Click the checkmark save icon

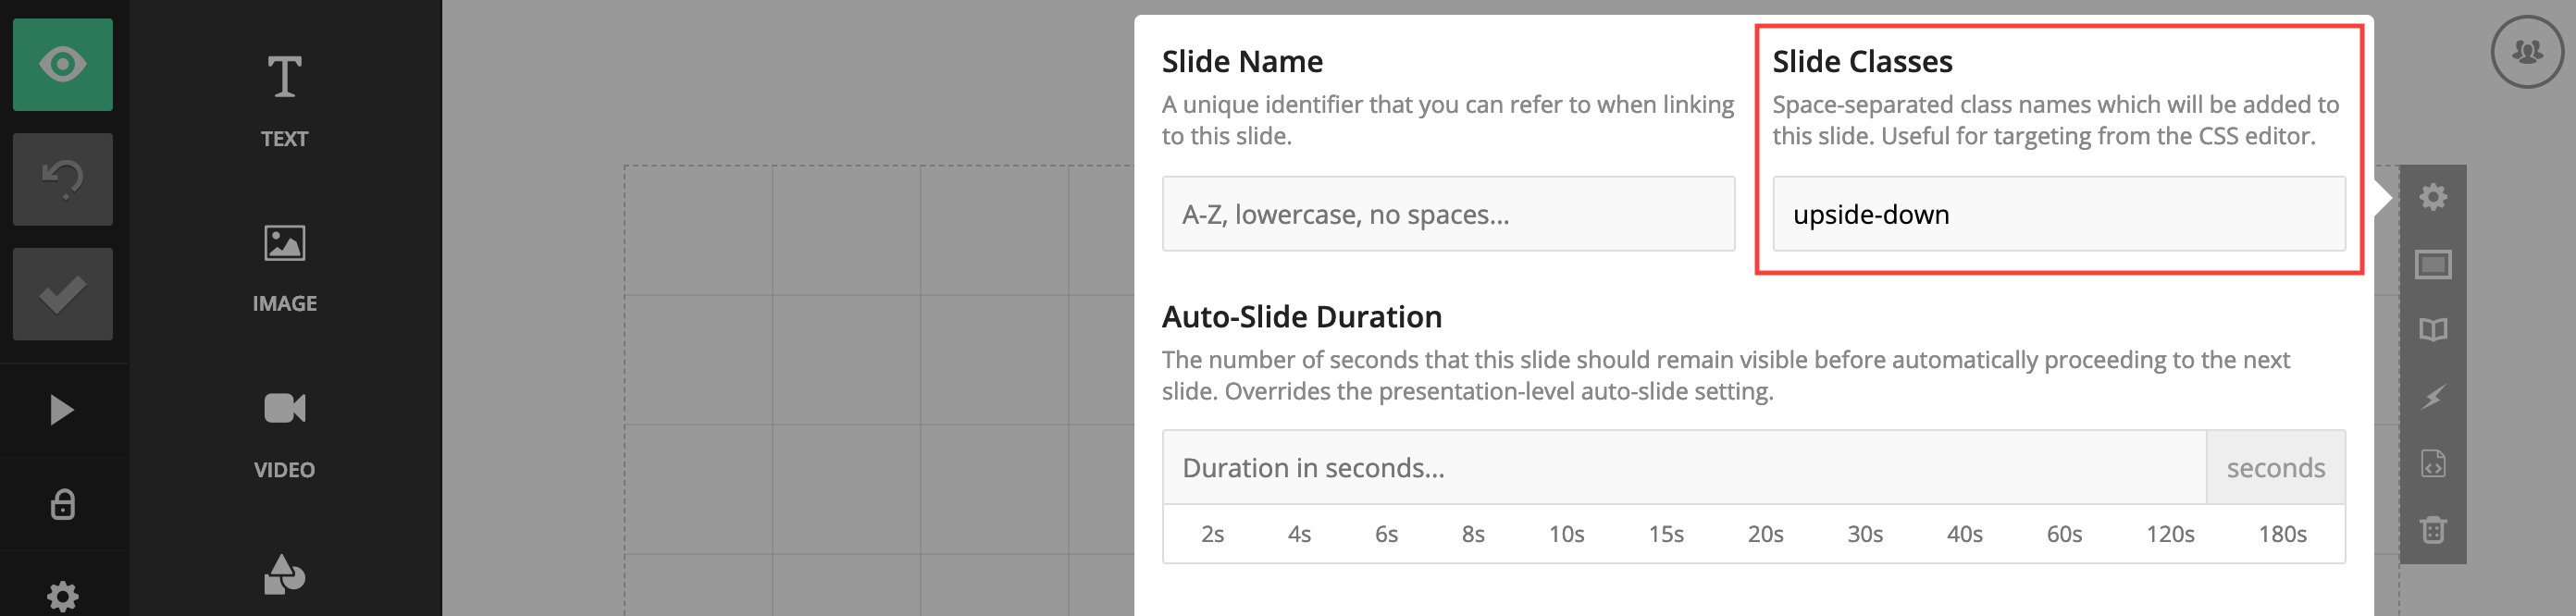coord(62,294)
